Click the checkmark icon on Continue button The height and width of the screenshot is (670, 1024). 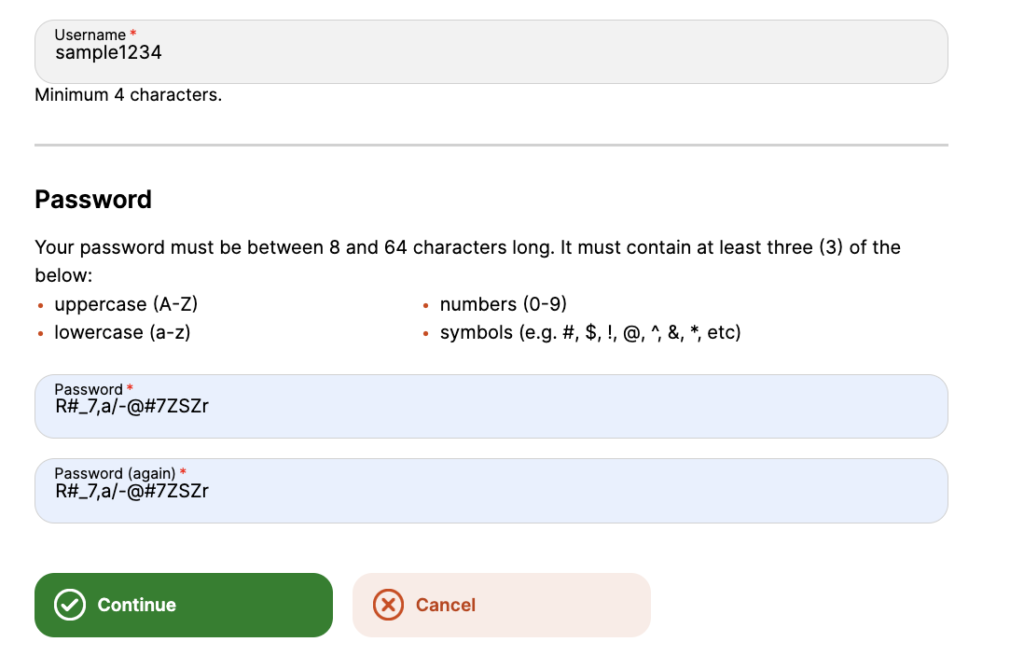tap(69, 605)
